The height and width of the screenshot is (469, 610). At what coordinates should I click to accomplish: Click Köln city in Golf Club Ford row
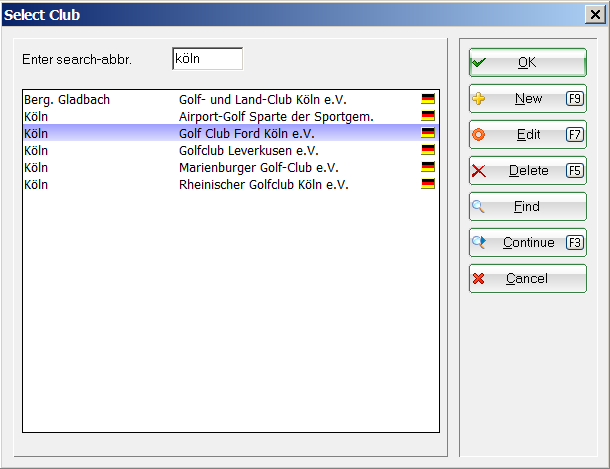pyautogui.click(x=36, y=133)
